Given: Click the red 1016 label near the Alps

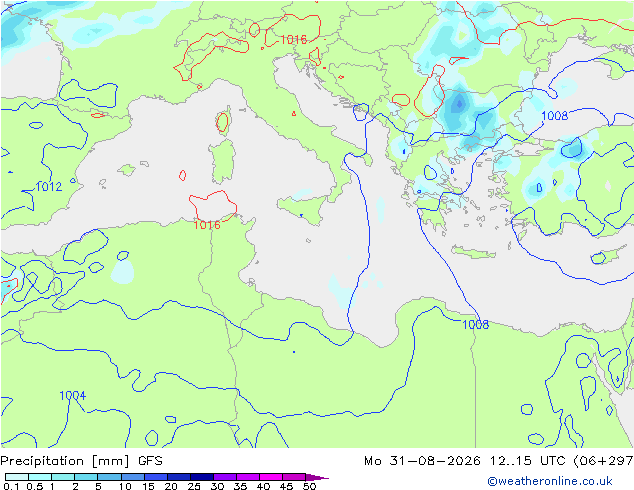Looking at the screenshot, I should (294, 40).
